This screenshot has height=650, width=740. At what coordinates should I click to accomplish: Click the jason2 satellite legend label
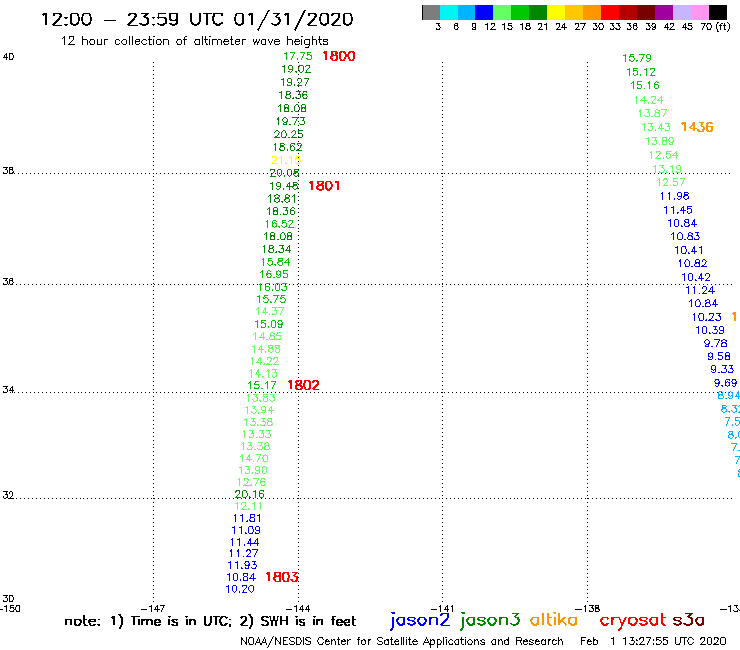[x=420, y=620]
